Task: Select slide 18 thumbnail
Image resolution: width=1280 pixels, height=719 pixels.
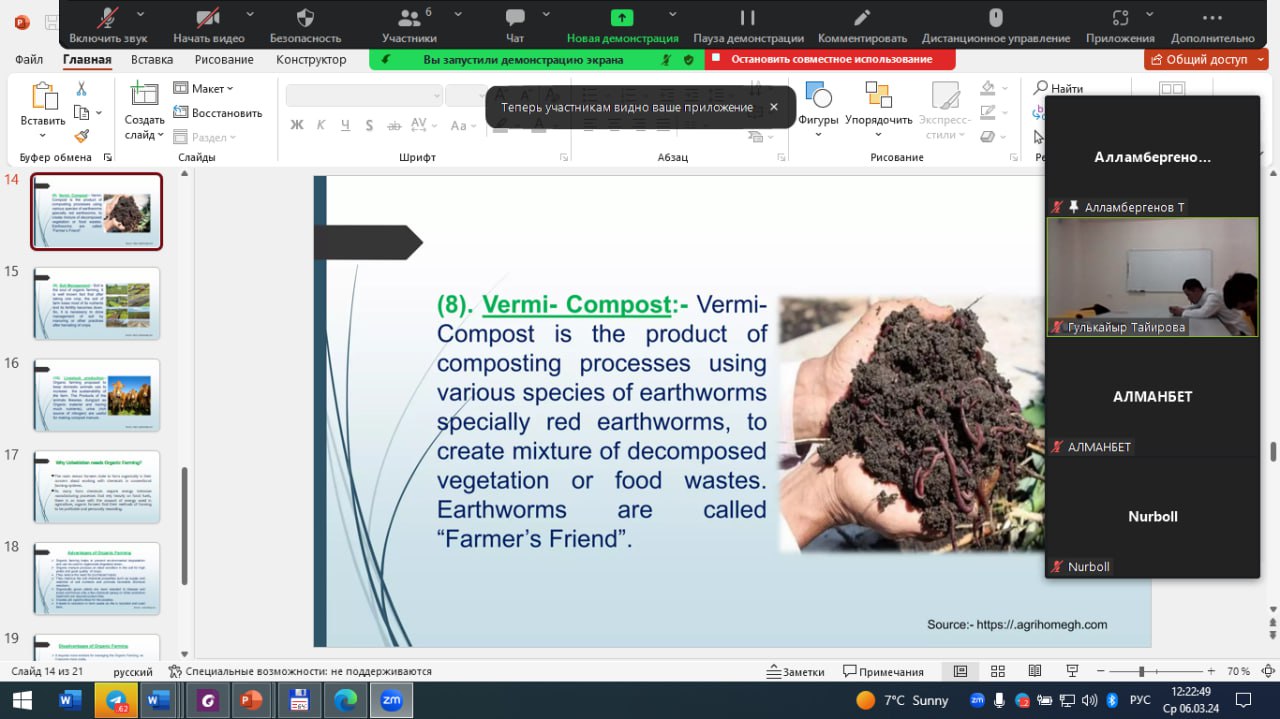Action: [x=96, y=579]
